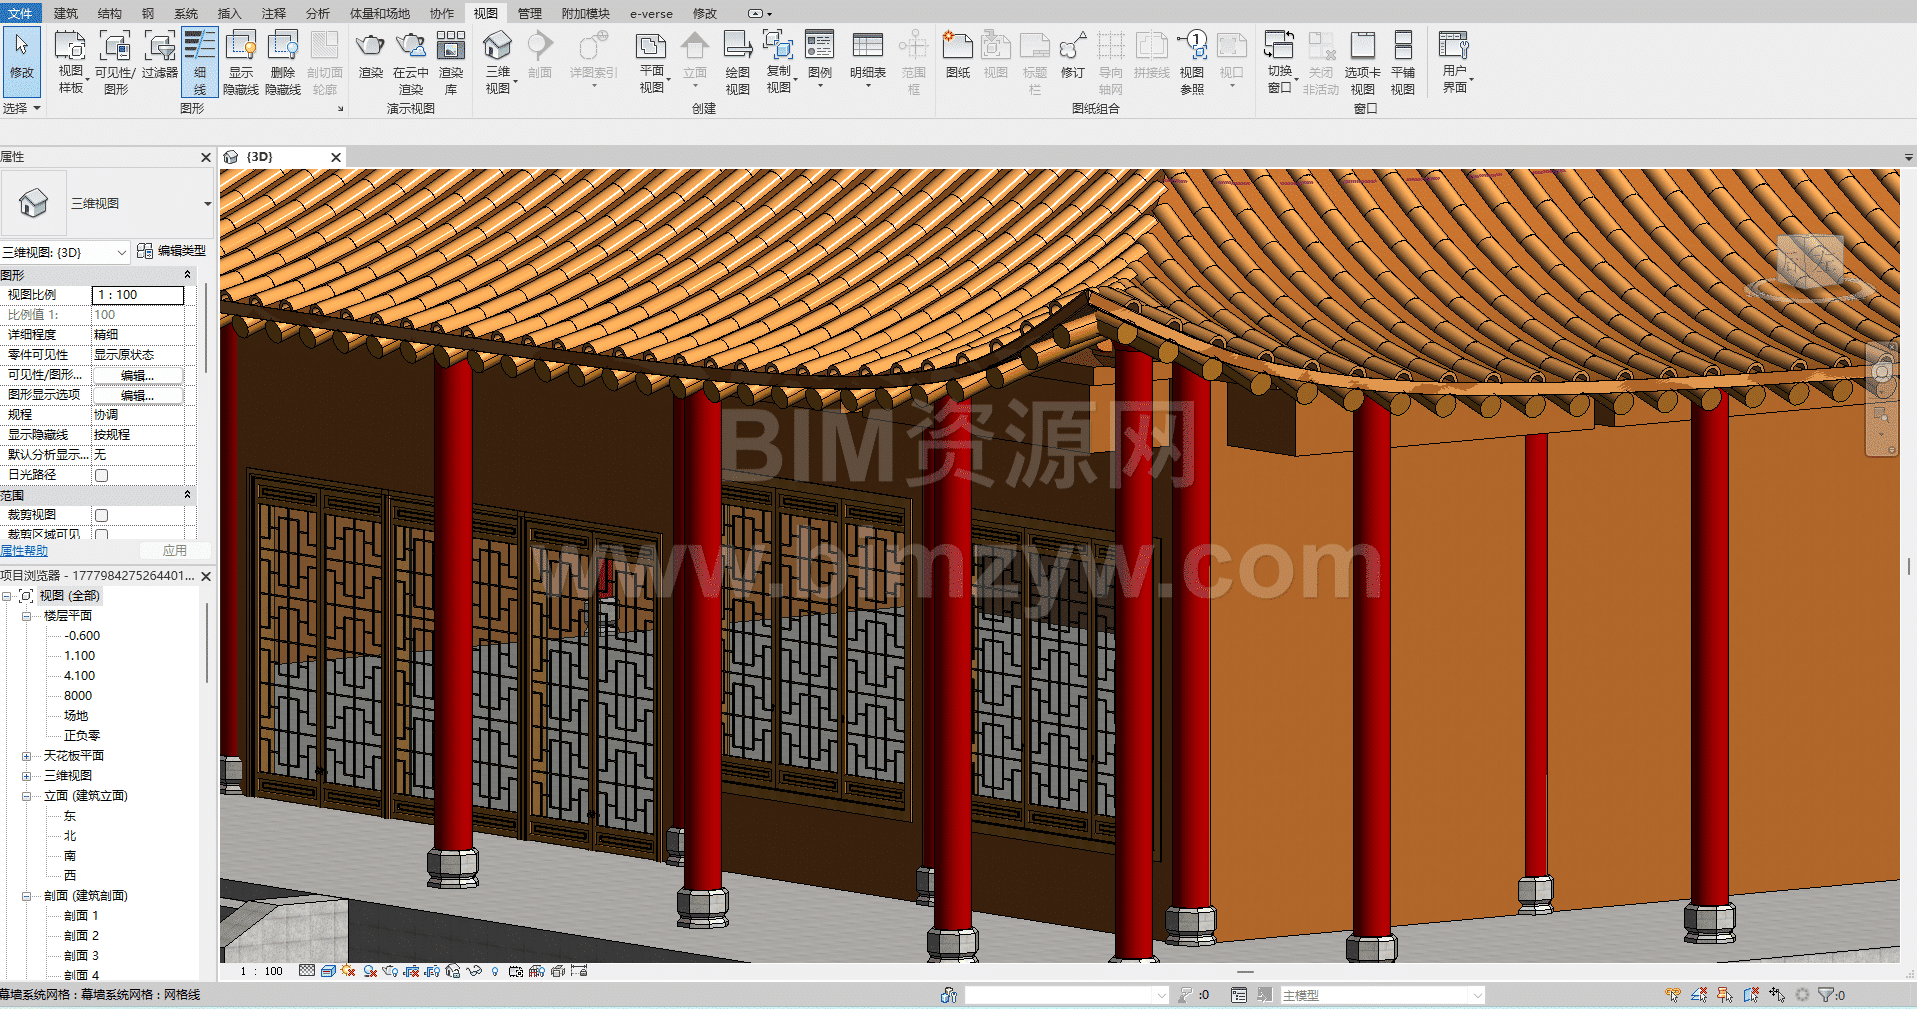Switch to the 注释 ribbon tab

(x=273, y=13)
